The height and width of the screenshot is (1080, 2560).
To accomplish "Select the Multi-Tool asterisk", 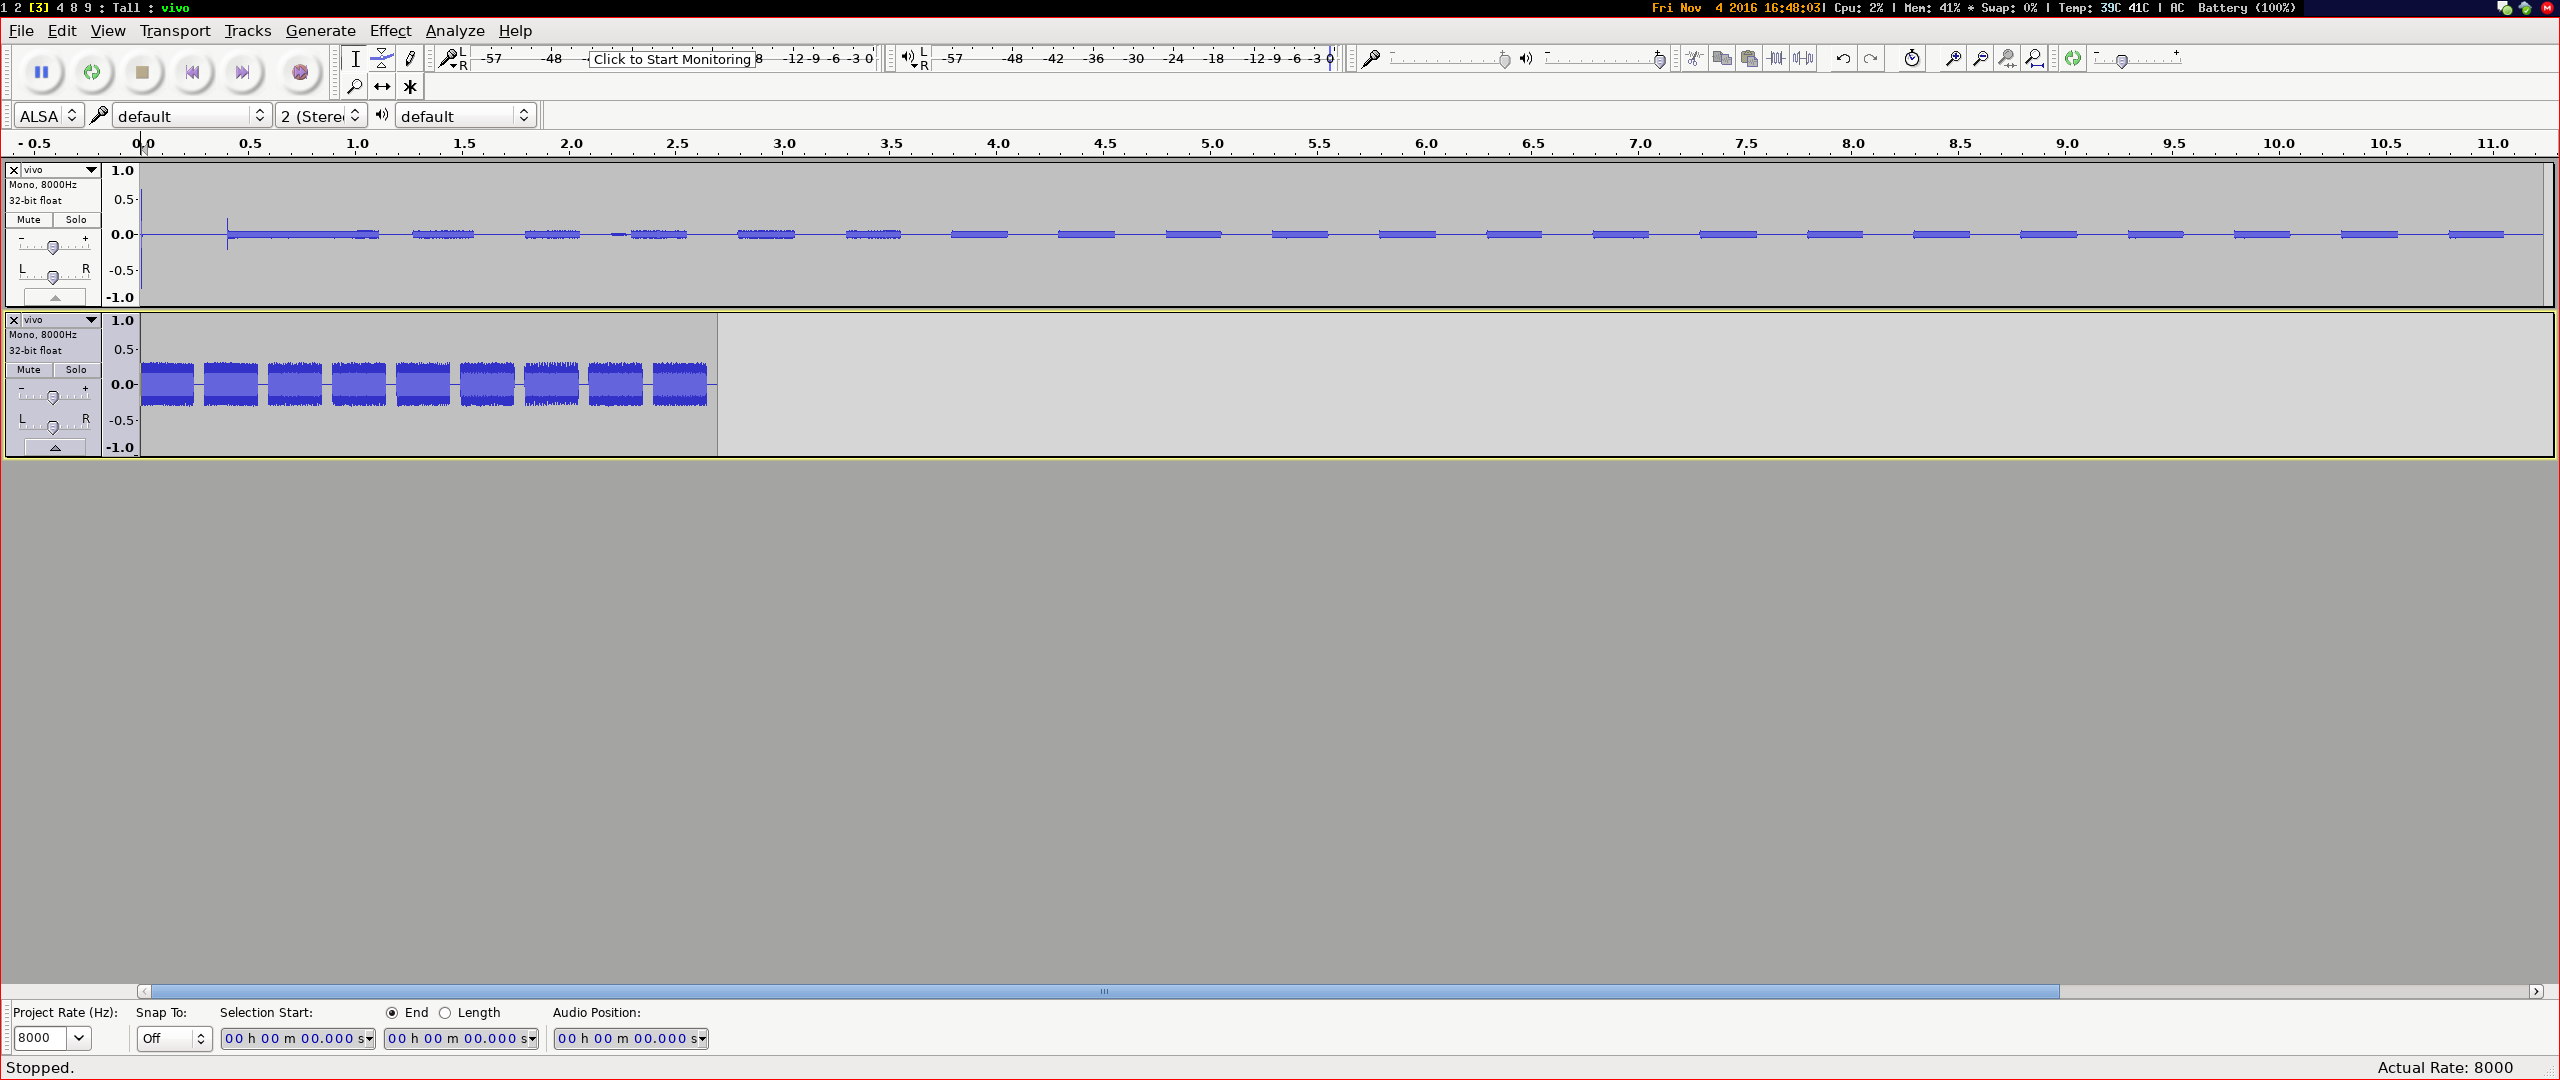I will pyautogui.click(x=410, y=87).
